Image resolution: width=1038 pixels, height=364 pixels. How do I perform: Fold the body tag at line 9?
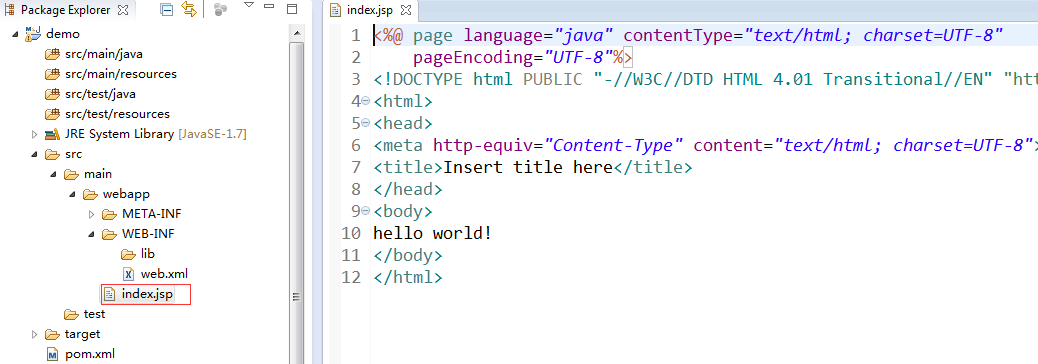(366, 211)
